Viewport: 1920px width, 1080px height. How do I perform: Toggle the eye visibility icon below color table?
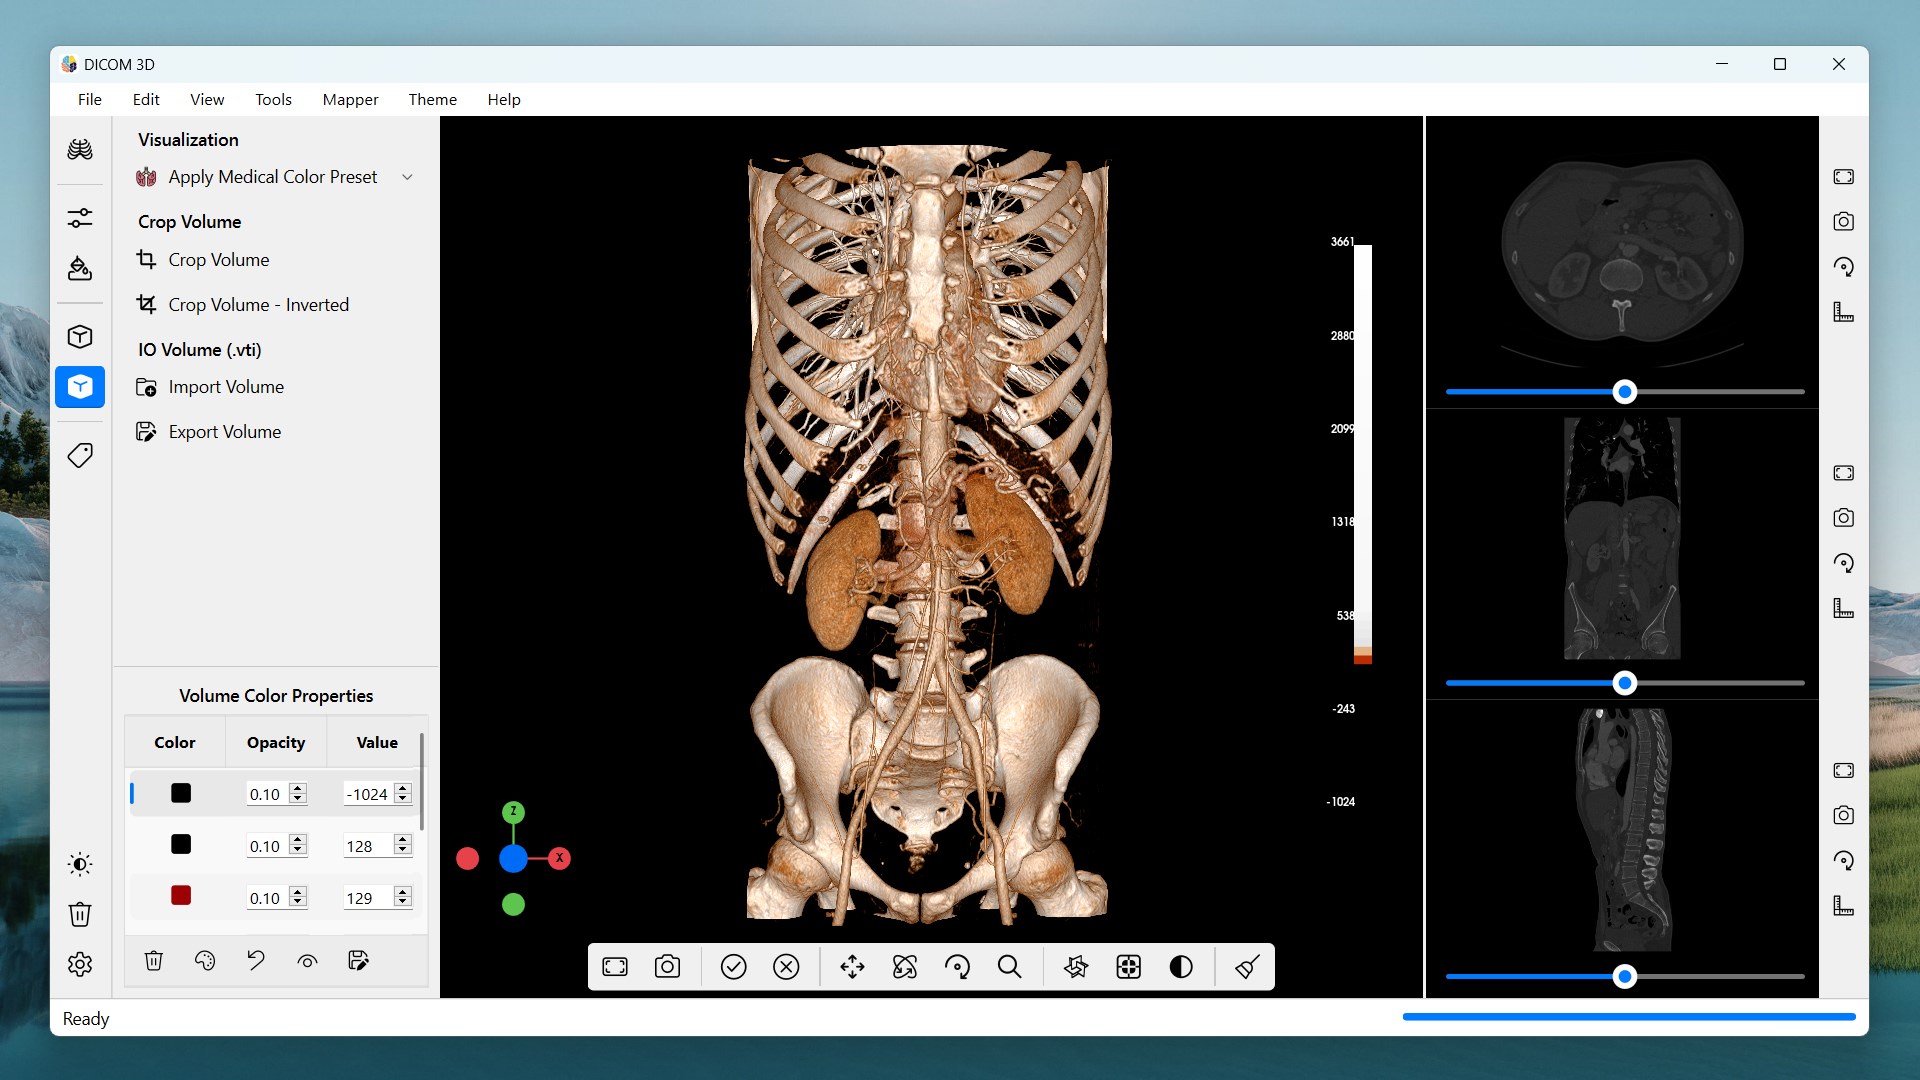(307, 961)
